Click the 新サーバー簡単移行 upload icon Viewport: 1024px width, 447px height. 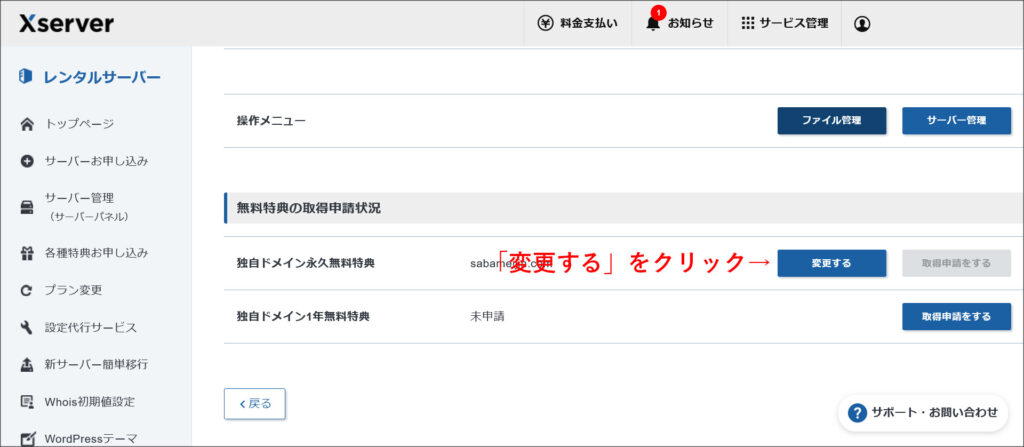(27, 365)
